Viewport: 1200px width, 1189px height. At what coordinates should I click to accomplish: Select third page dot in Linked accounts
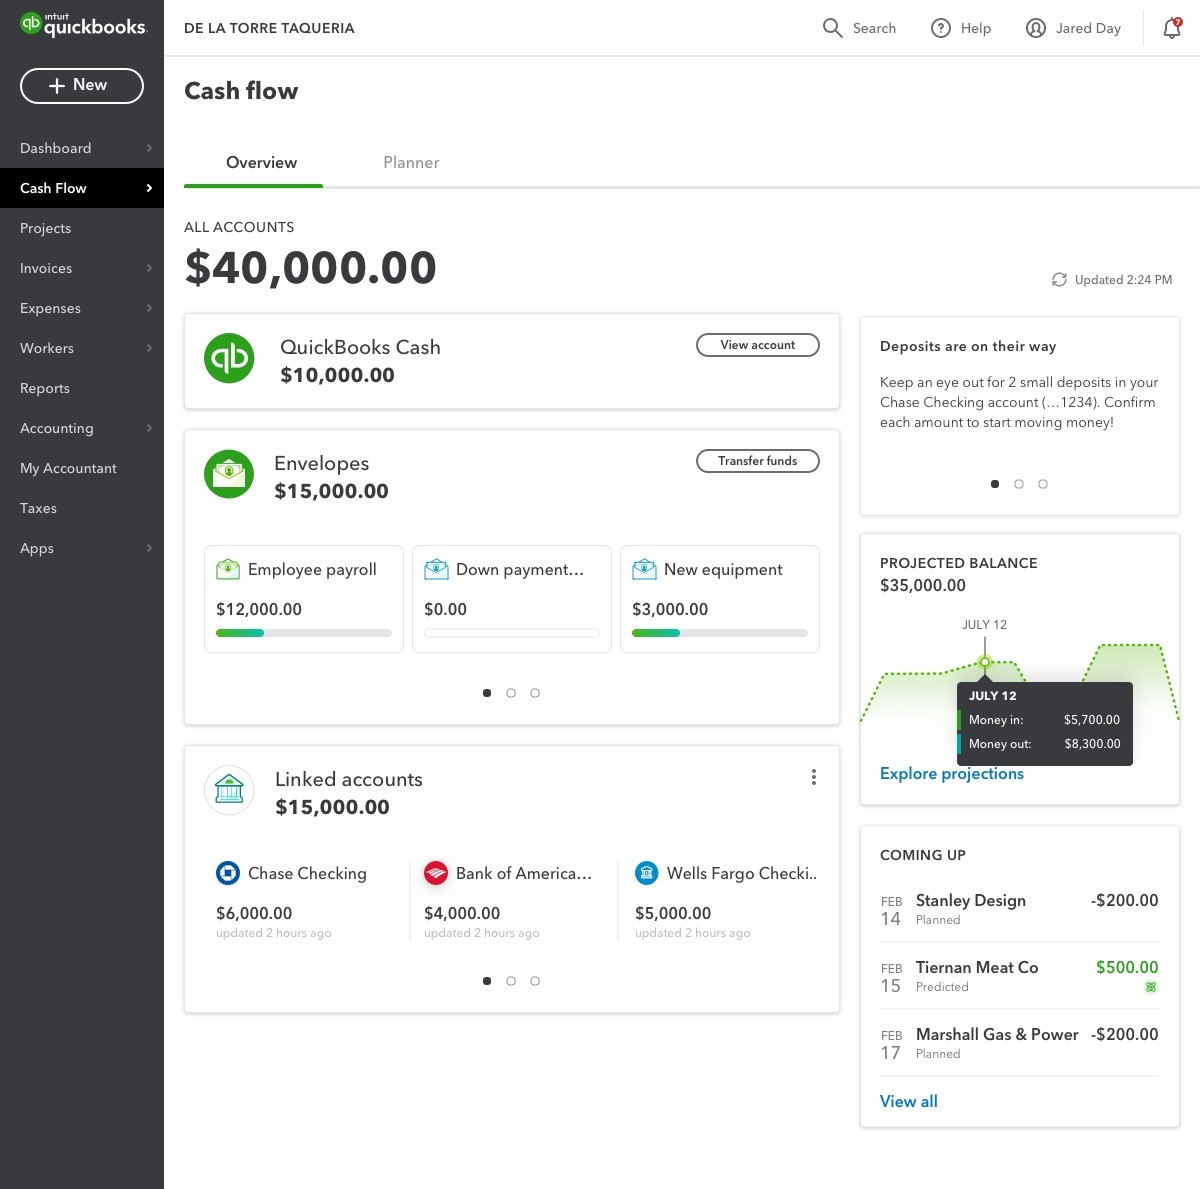(x=535, y=981)
